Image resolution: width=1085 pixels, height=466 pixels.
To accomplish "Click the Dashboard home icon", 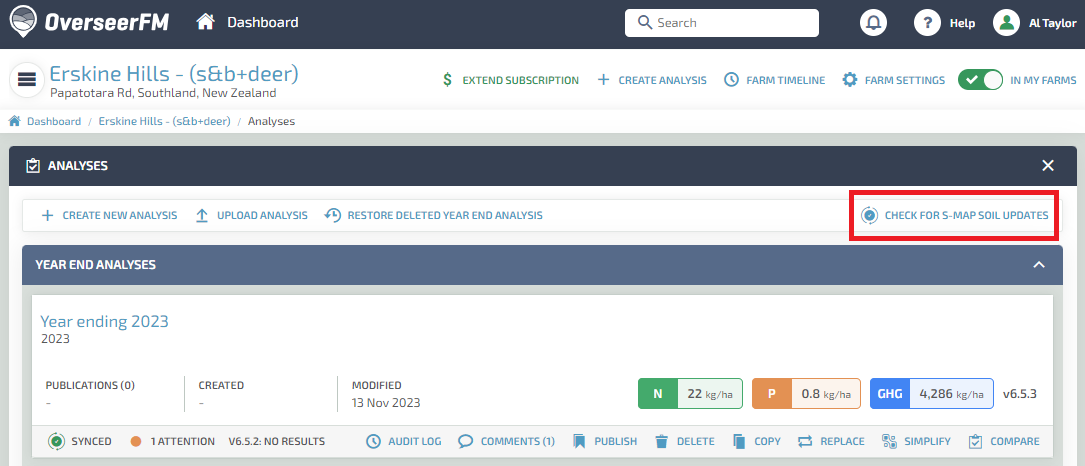I will point(205,22).
